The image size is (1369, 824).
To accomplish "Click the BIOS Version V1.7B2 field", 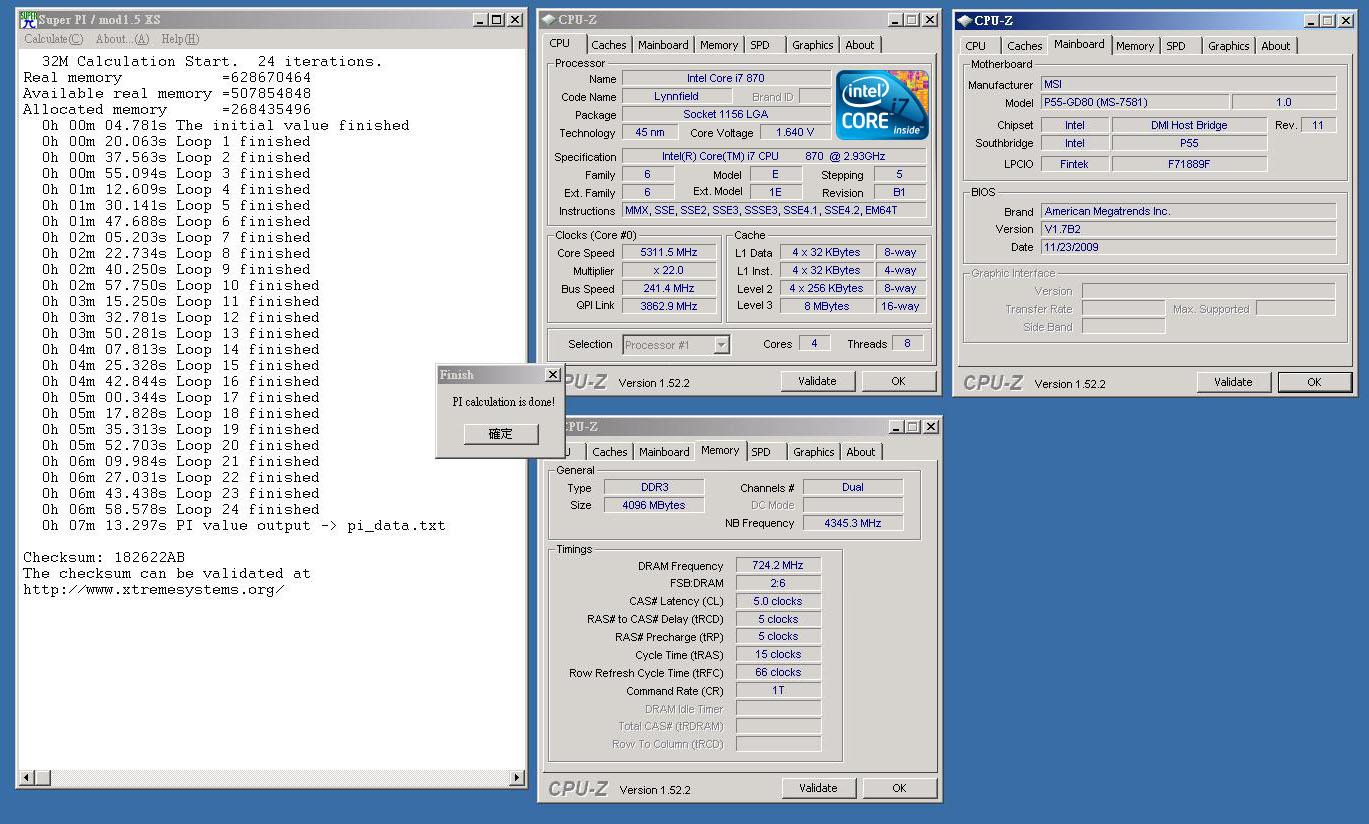I will pyautogui.click(x=1188, y=229).
